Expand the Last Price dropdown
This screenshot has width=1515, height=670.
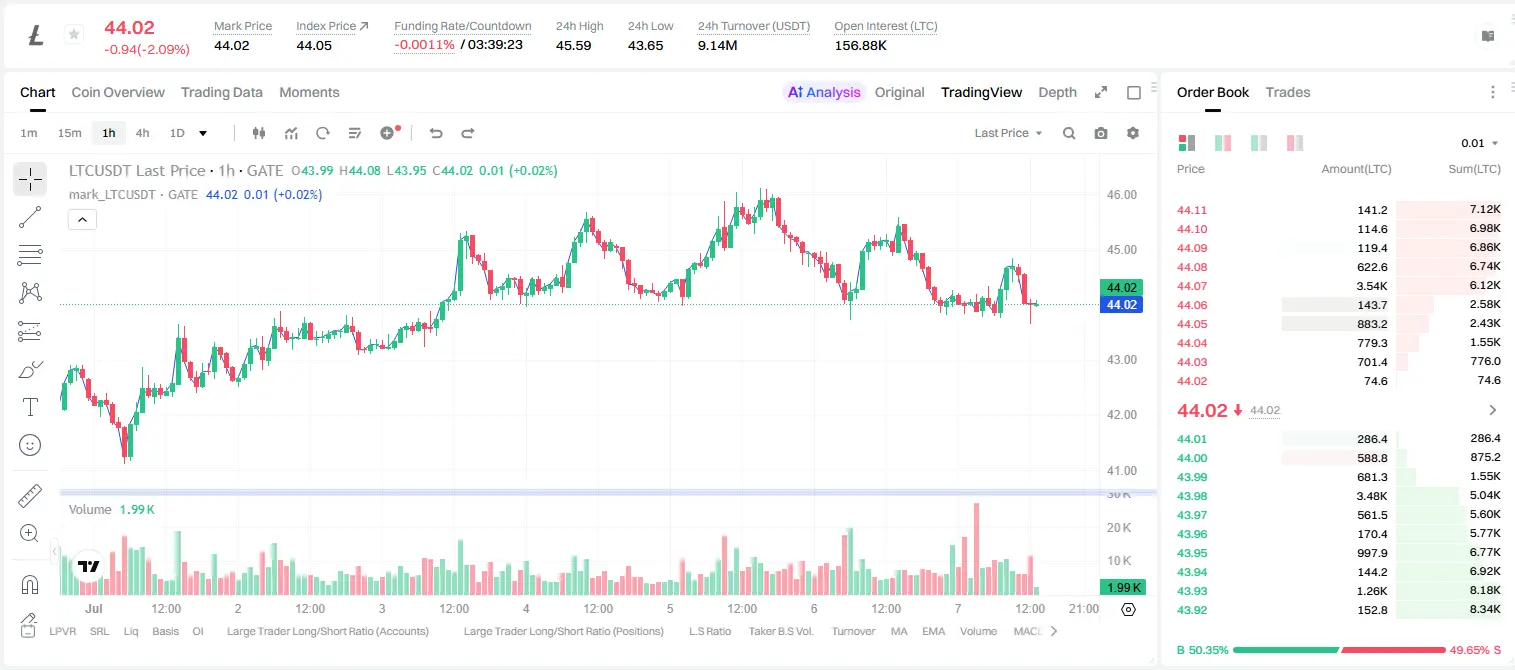(x=1008, y=133)
